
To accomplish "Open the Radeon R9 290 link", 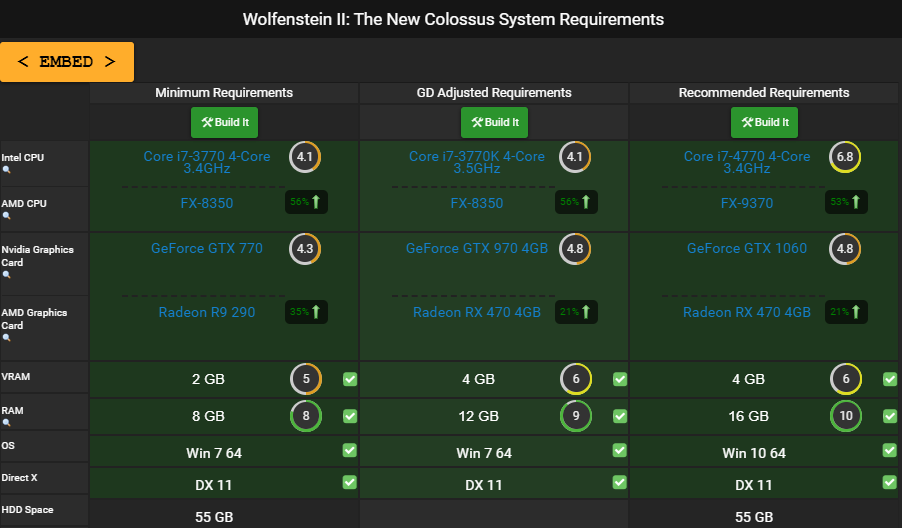I will pos(207,312).
